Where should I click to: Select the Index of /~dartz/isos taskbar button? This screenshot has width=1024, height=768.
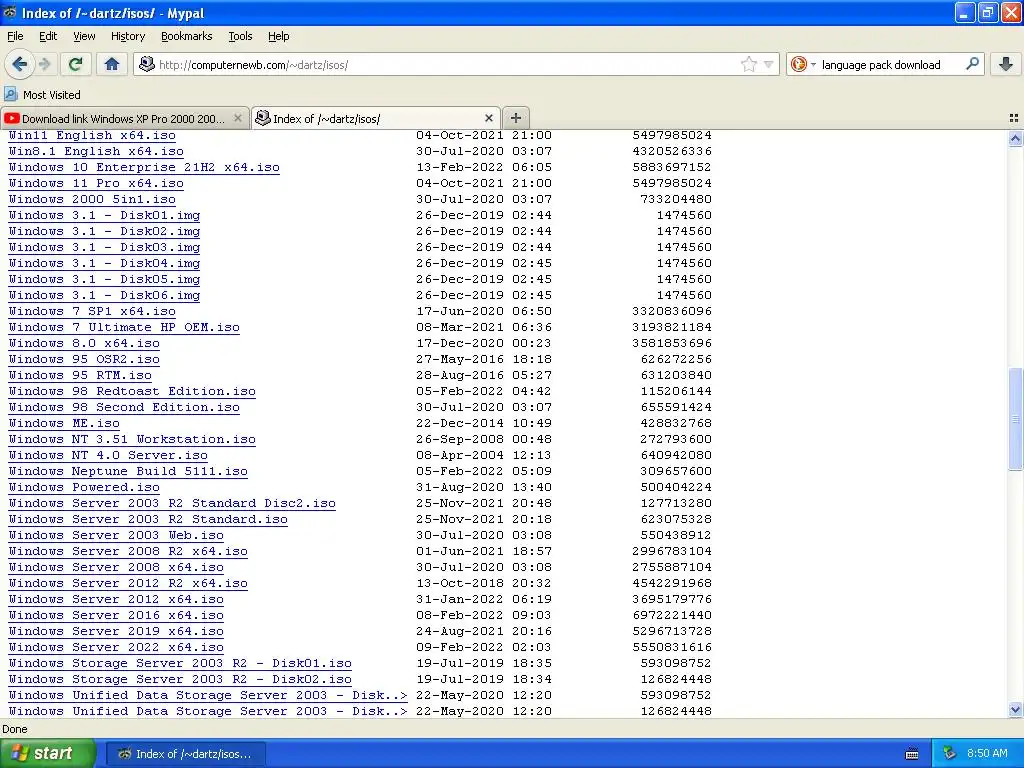click(185, 754)
